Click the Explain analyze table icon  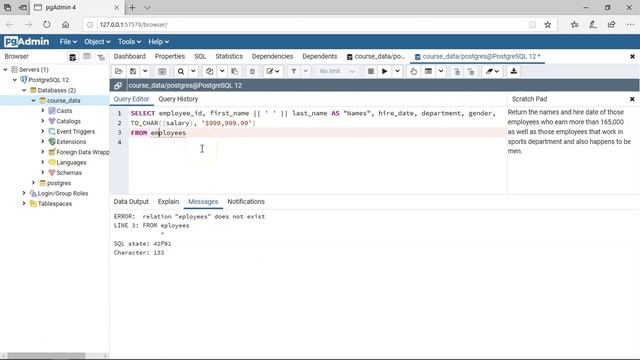428,71
